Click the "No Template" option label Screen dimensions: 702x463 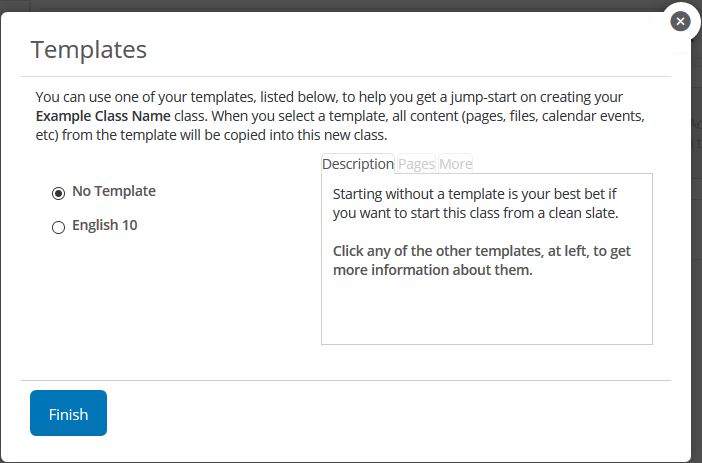click(x=114, y=191)
